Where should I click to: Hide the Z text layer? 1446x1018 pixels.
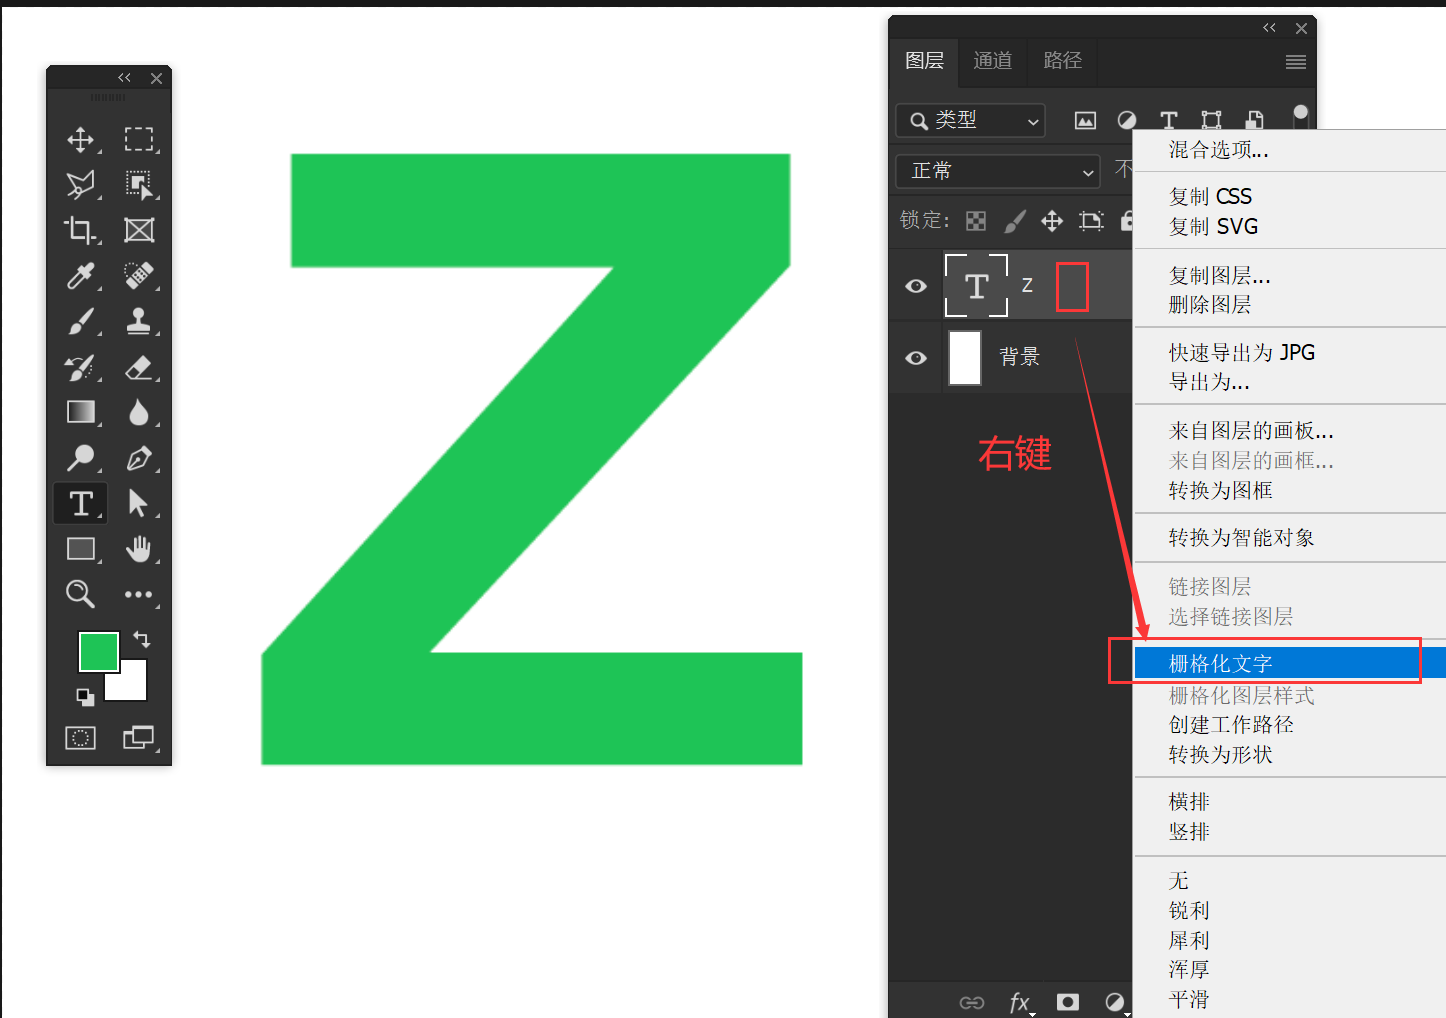pos(916,286)
